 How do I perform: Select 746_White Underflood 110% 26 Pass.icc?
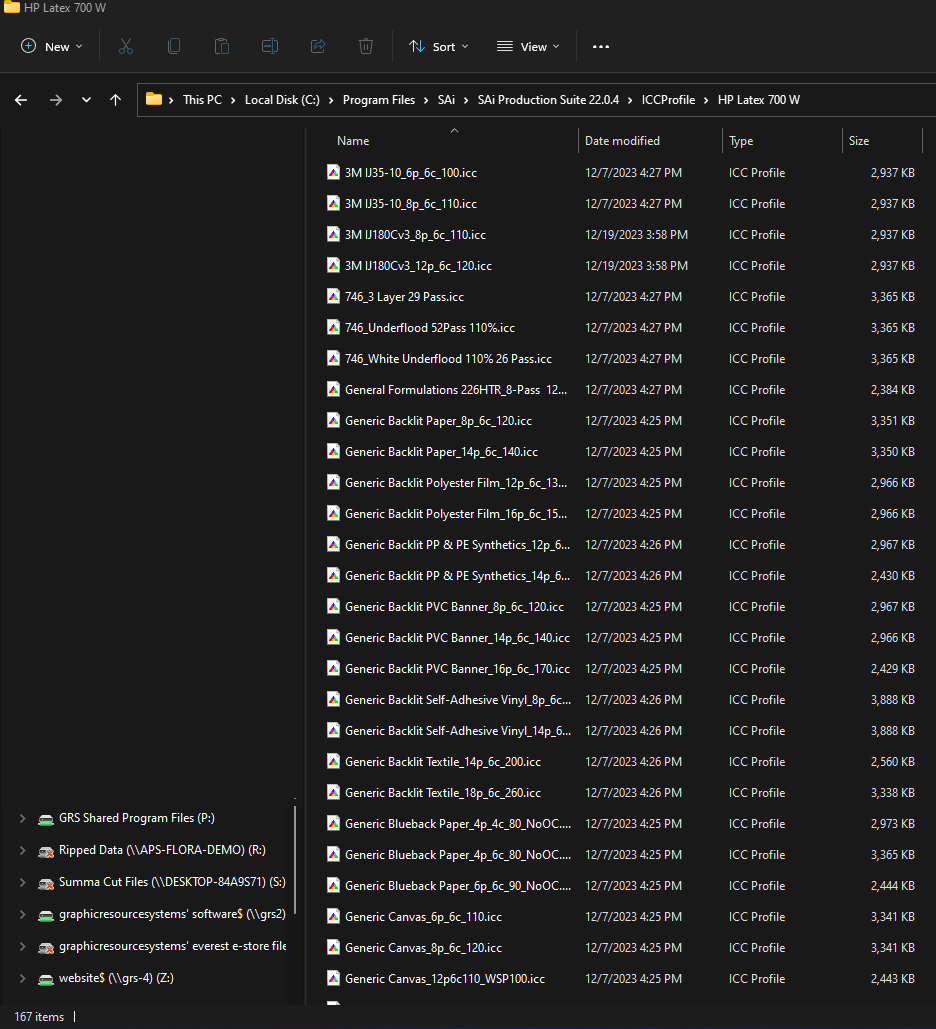tap(448, 359)
